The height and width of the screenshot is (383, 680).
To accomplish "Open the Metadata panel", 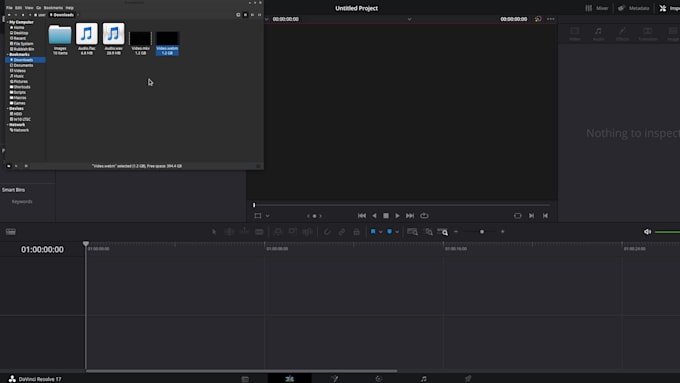I will [634, 8].
